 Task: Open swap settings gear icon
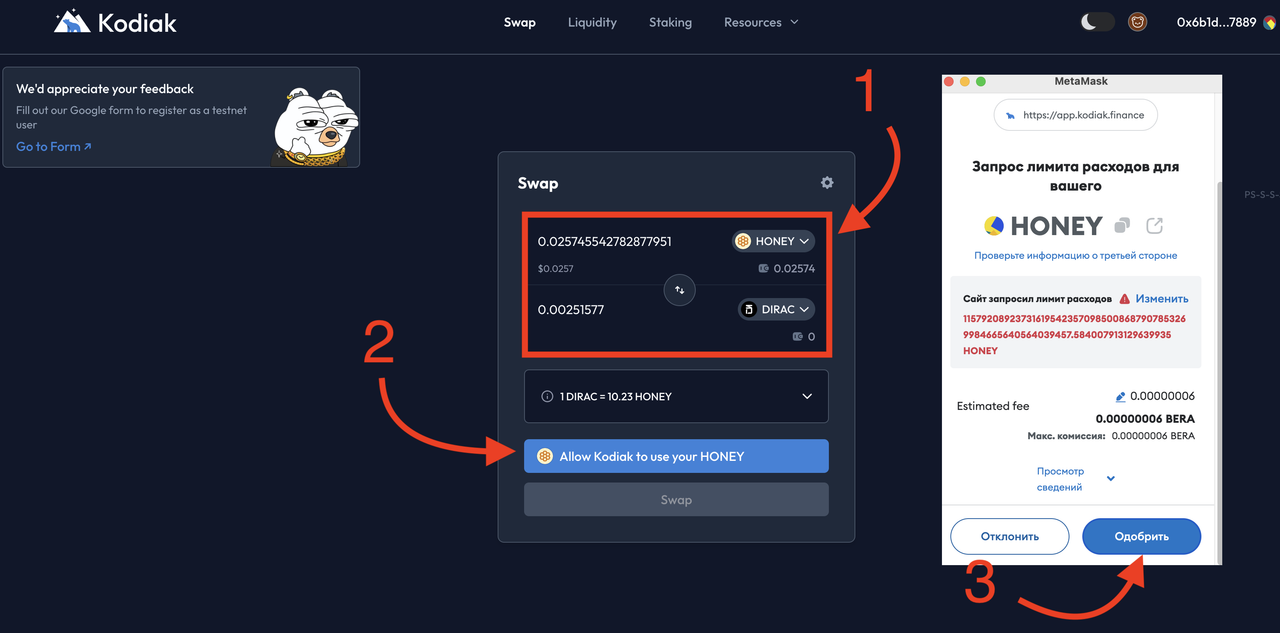click(827, 183)
